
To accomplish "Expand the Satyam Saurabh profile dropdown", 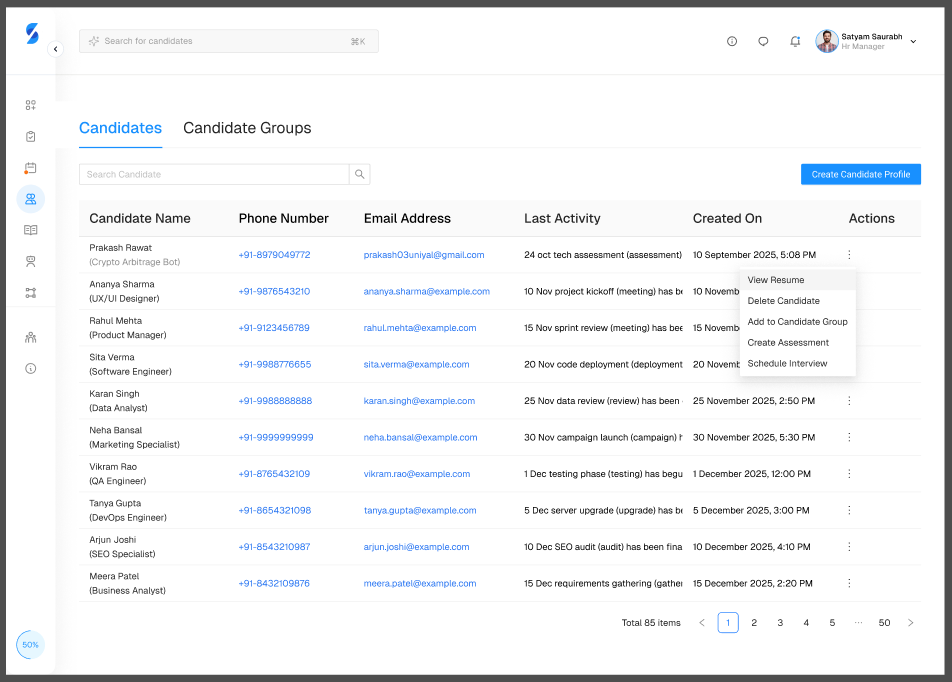I will (913, 41).
